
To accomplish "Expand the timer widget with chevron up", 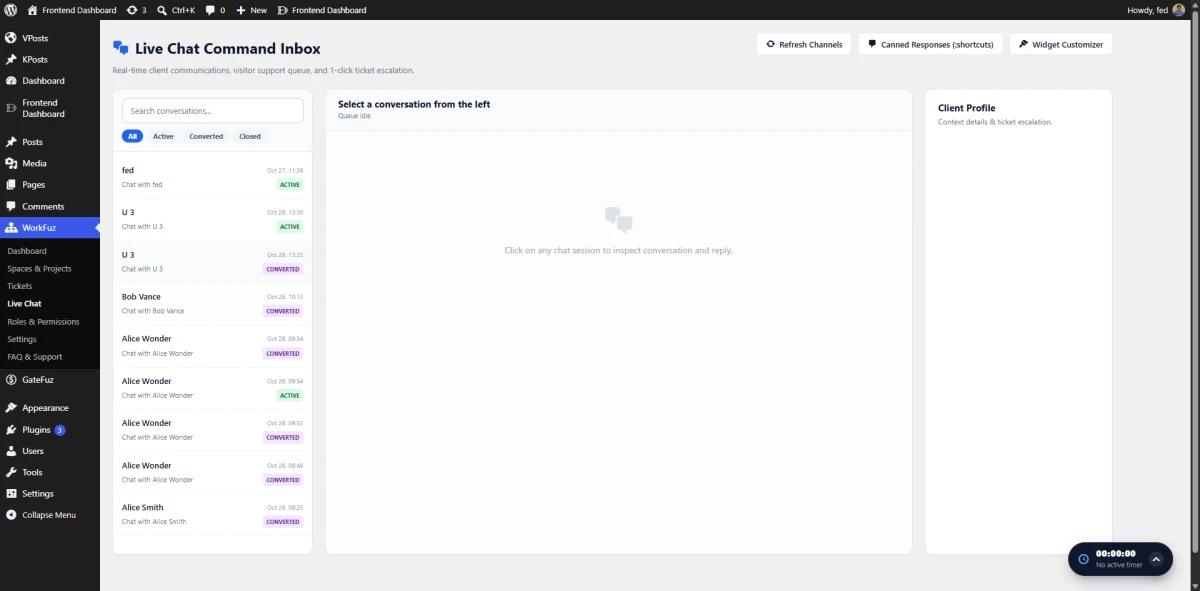I will coord(1156,559).
